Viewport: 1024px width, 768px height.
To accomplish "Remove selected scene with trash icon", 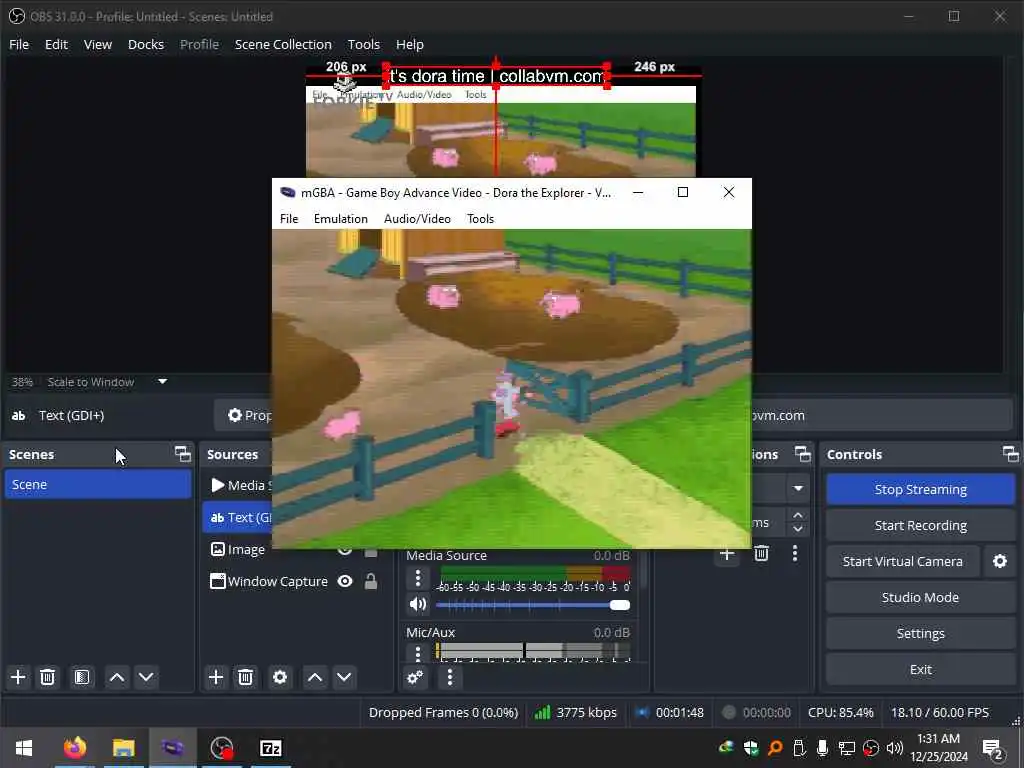I will click(x=48, y=677).
